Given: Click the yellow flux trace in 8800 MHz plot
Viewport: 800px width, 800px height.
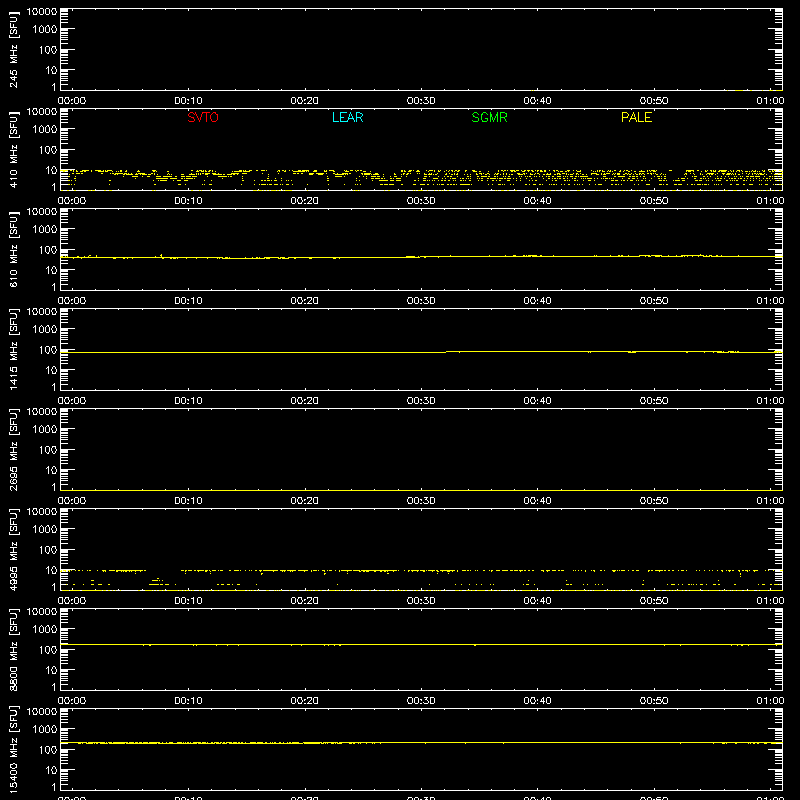Looking at the screenshot, I should click(x=421, y=644).
